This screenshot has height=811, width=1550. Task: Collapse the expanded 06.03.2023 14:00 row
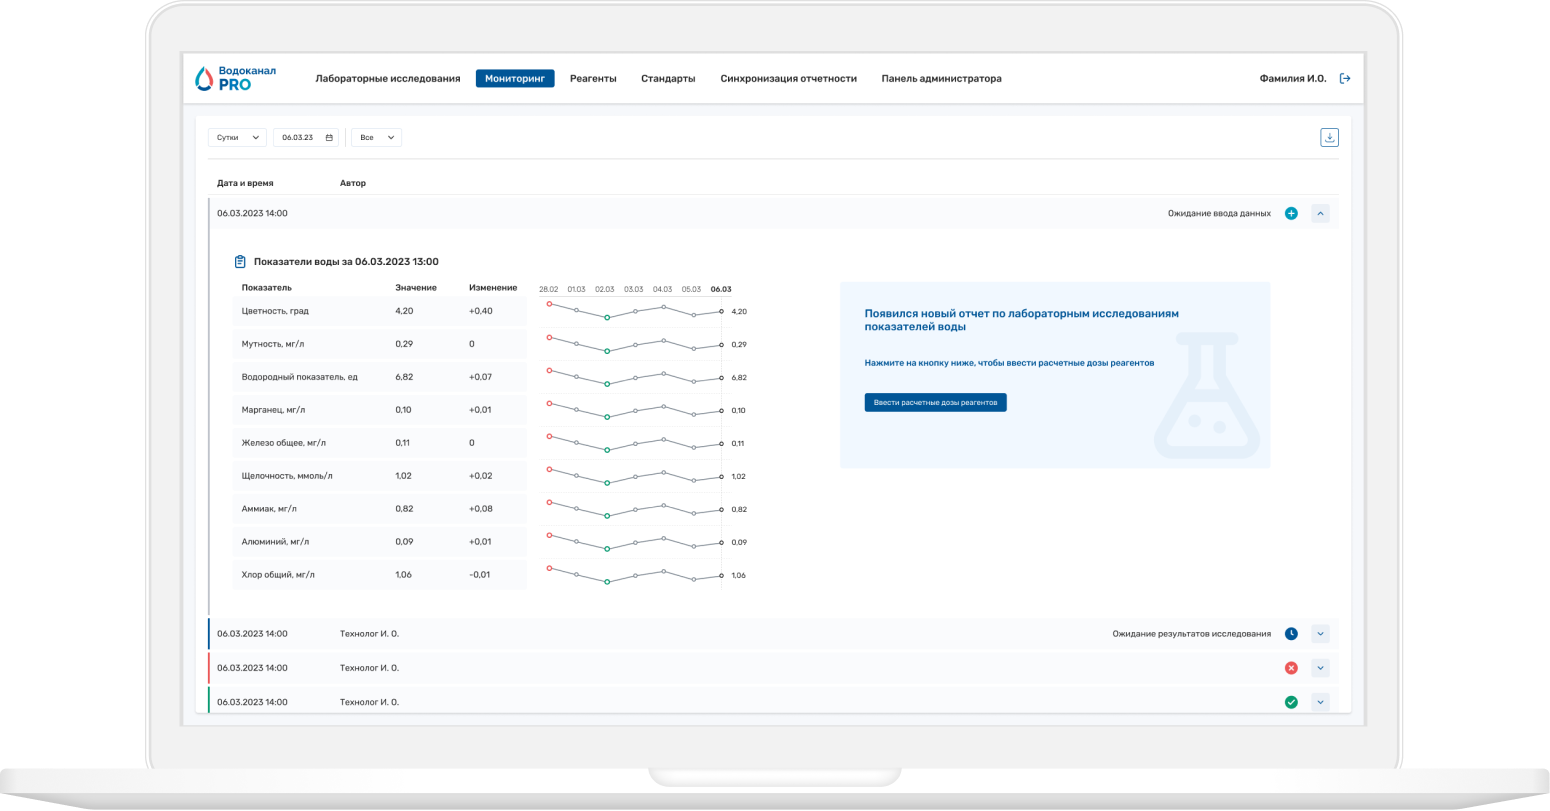pyautogui.click(x=1320, y=213)
